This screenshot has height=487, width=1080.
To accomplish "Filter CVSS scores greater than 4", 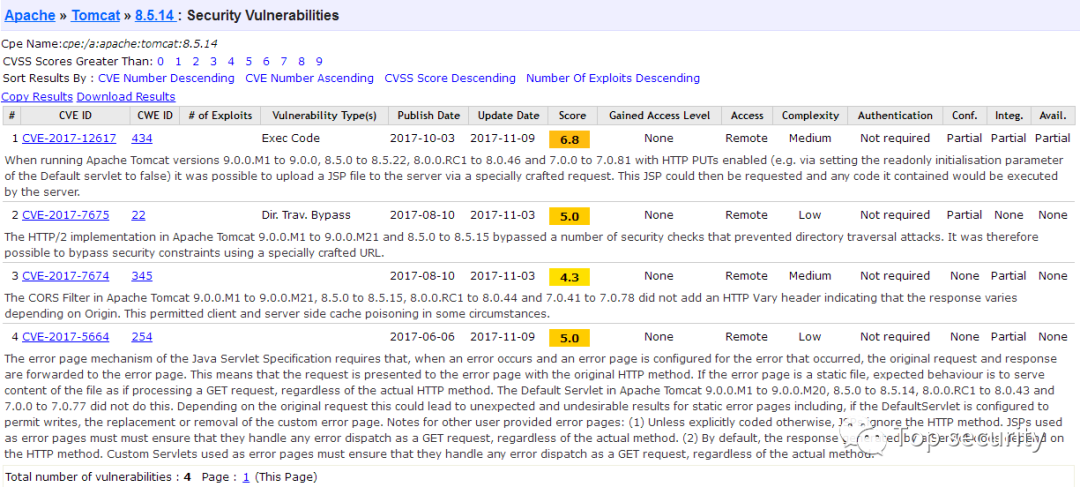I will coord(231,61).
